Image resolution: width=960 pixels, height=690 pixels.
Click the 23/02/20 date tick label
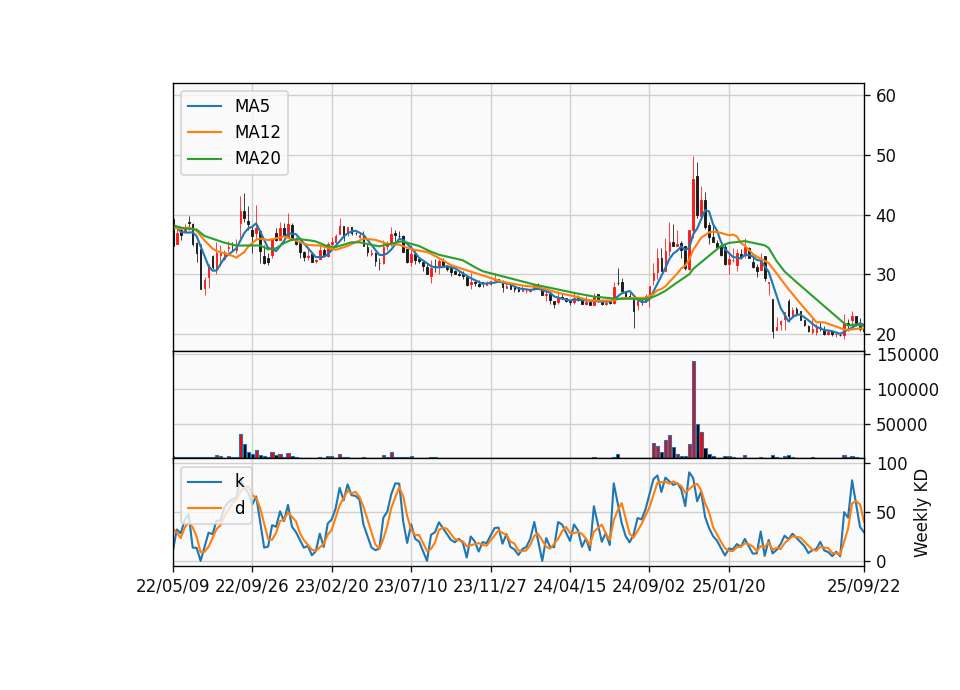coord(332,586)
